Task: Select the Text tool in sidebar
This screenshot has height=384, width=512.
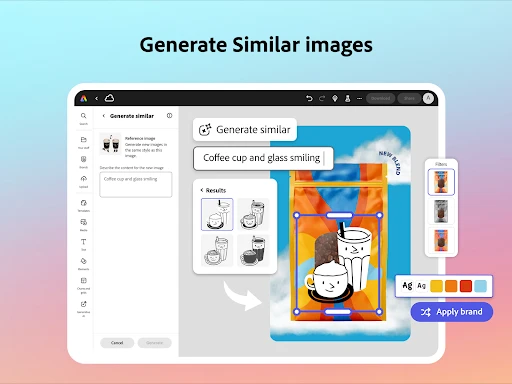Action: tap(83, 244)
